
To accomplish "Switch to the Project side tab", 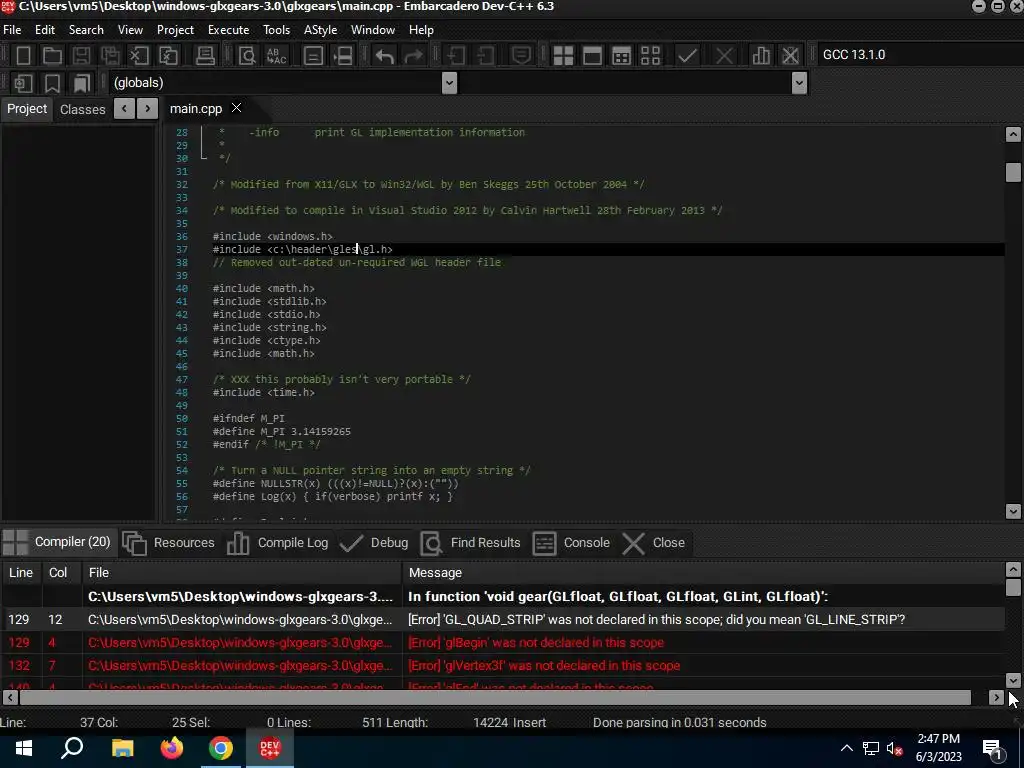I will (27, 108).
